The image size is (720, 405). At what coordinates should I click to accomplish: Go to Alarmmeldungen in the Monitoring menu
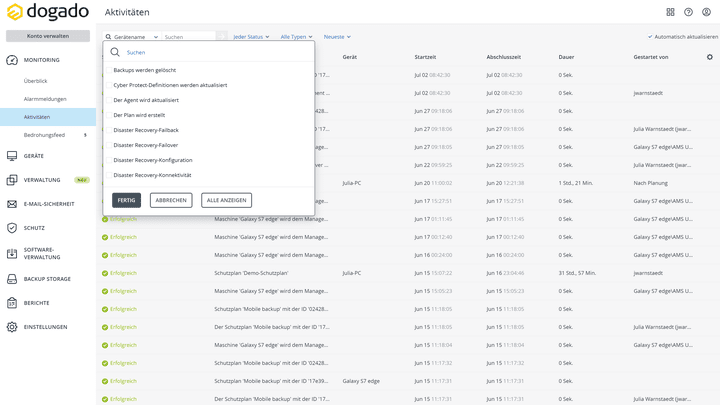pos(45,99)
